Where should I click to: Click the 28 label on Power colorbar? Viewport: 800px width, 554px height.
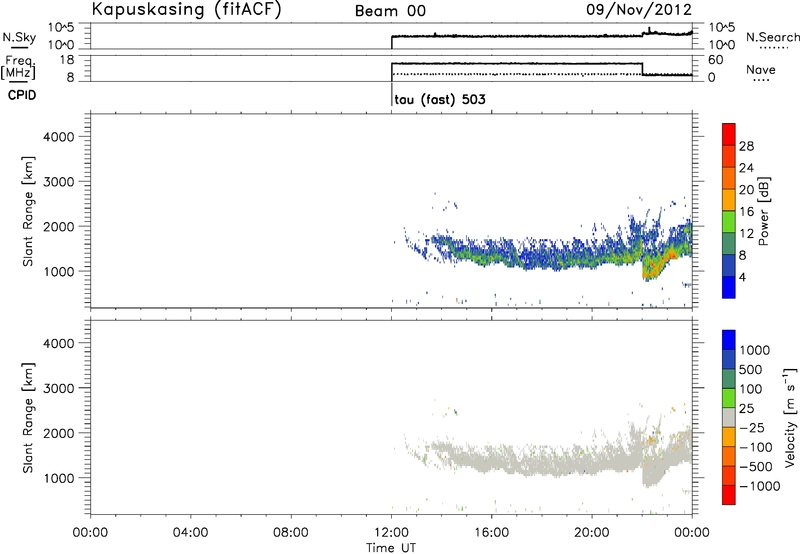(x=746, y=146)
